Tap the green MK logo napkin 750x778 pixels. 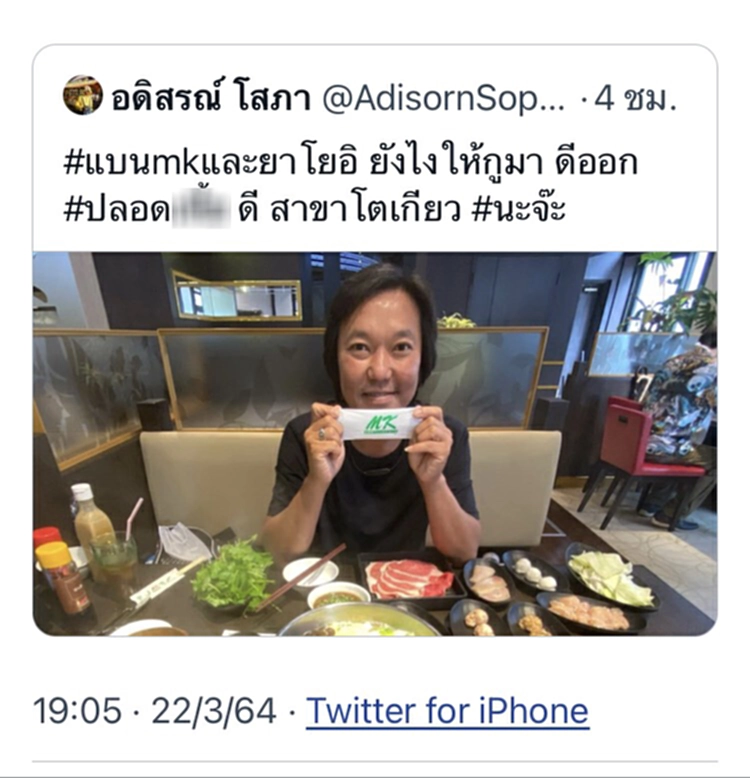380,423
